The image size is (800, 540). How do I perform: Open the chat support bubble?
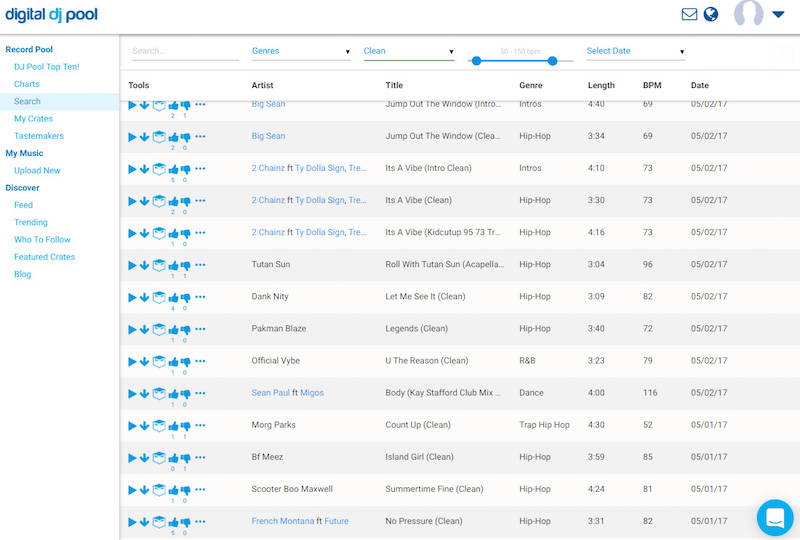tap(775, 518)
